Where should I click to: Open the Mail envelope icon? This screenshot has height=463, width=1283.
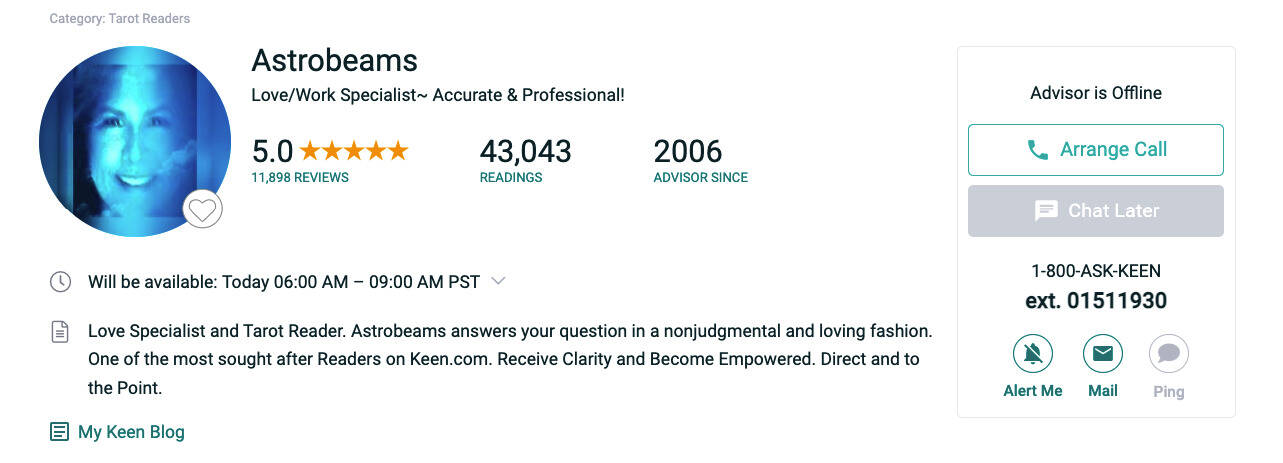(1102, 353)
